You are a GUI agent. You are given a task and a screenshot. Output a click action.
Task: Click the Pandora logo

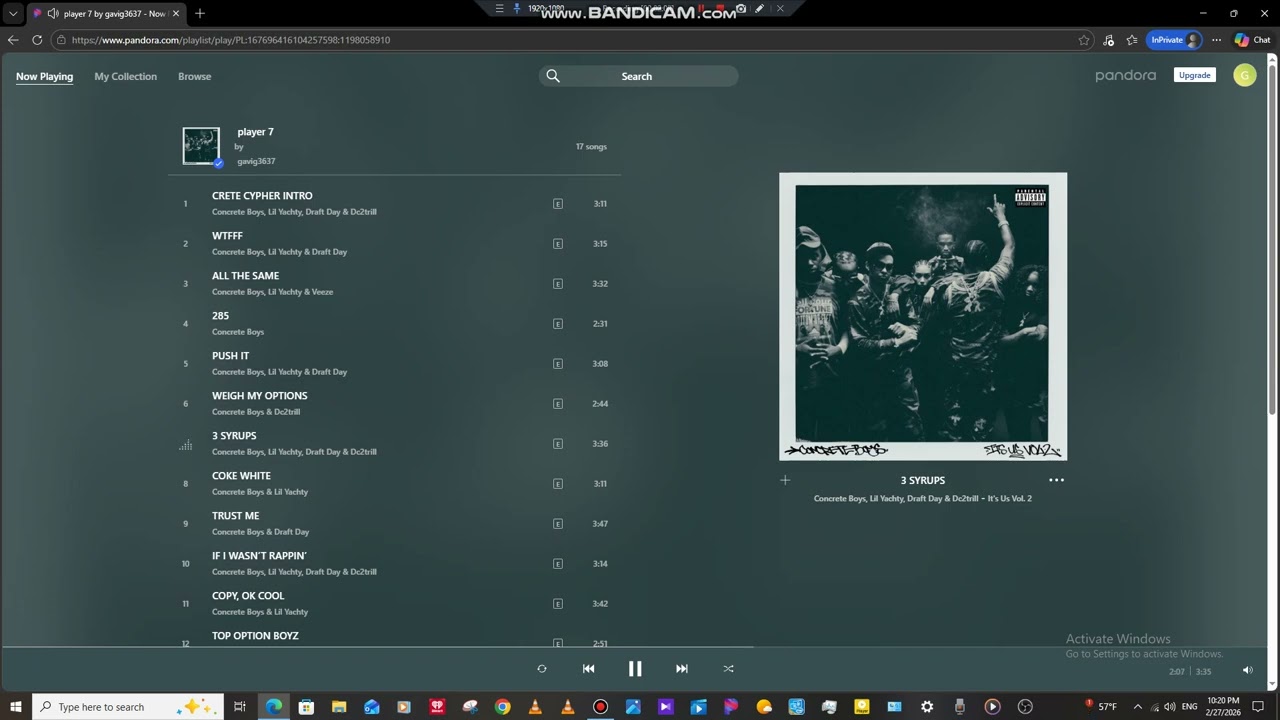[1125, 76]
